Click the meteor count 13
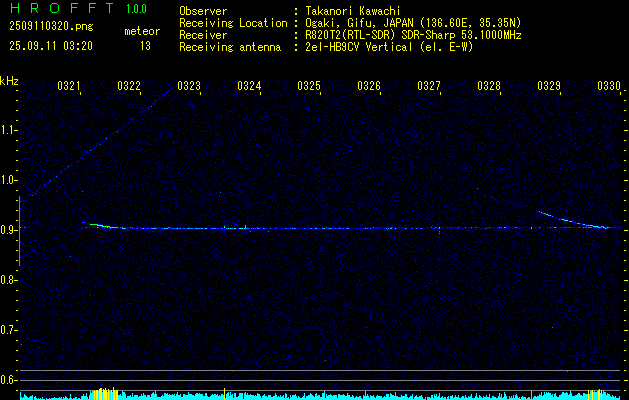The width and height of the screenshot is (629, 400). click(145, 46)
